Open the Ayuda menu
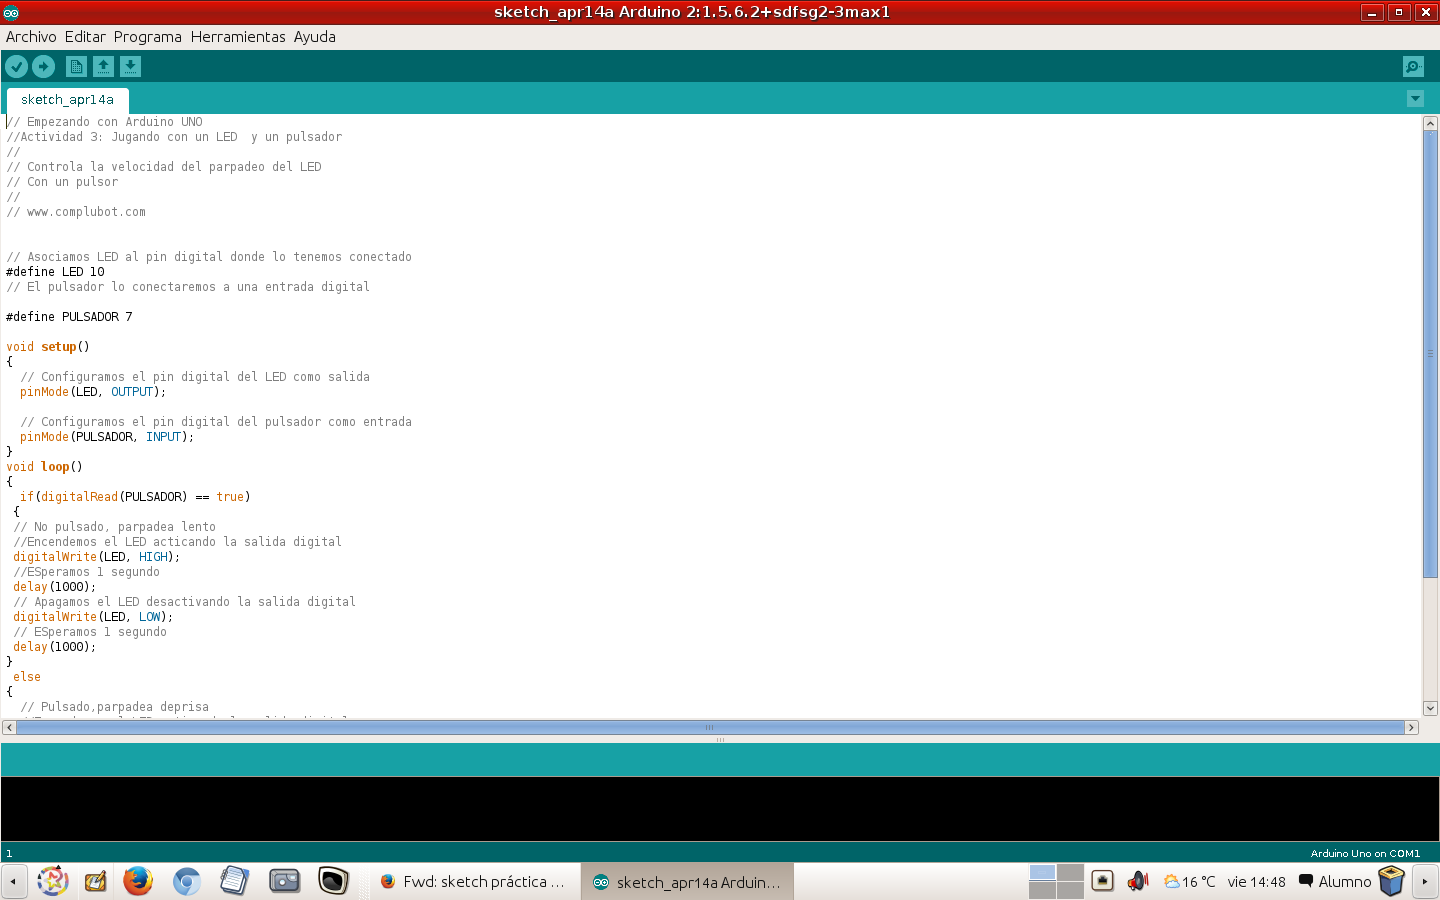The width and height of the screenshot is (1440, 900). pos(315,37)
